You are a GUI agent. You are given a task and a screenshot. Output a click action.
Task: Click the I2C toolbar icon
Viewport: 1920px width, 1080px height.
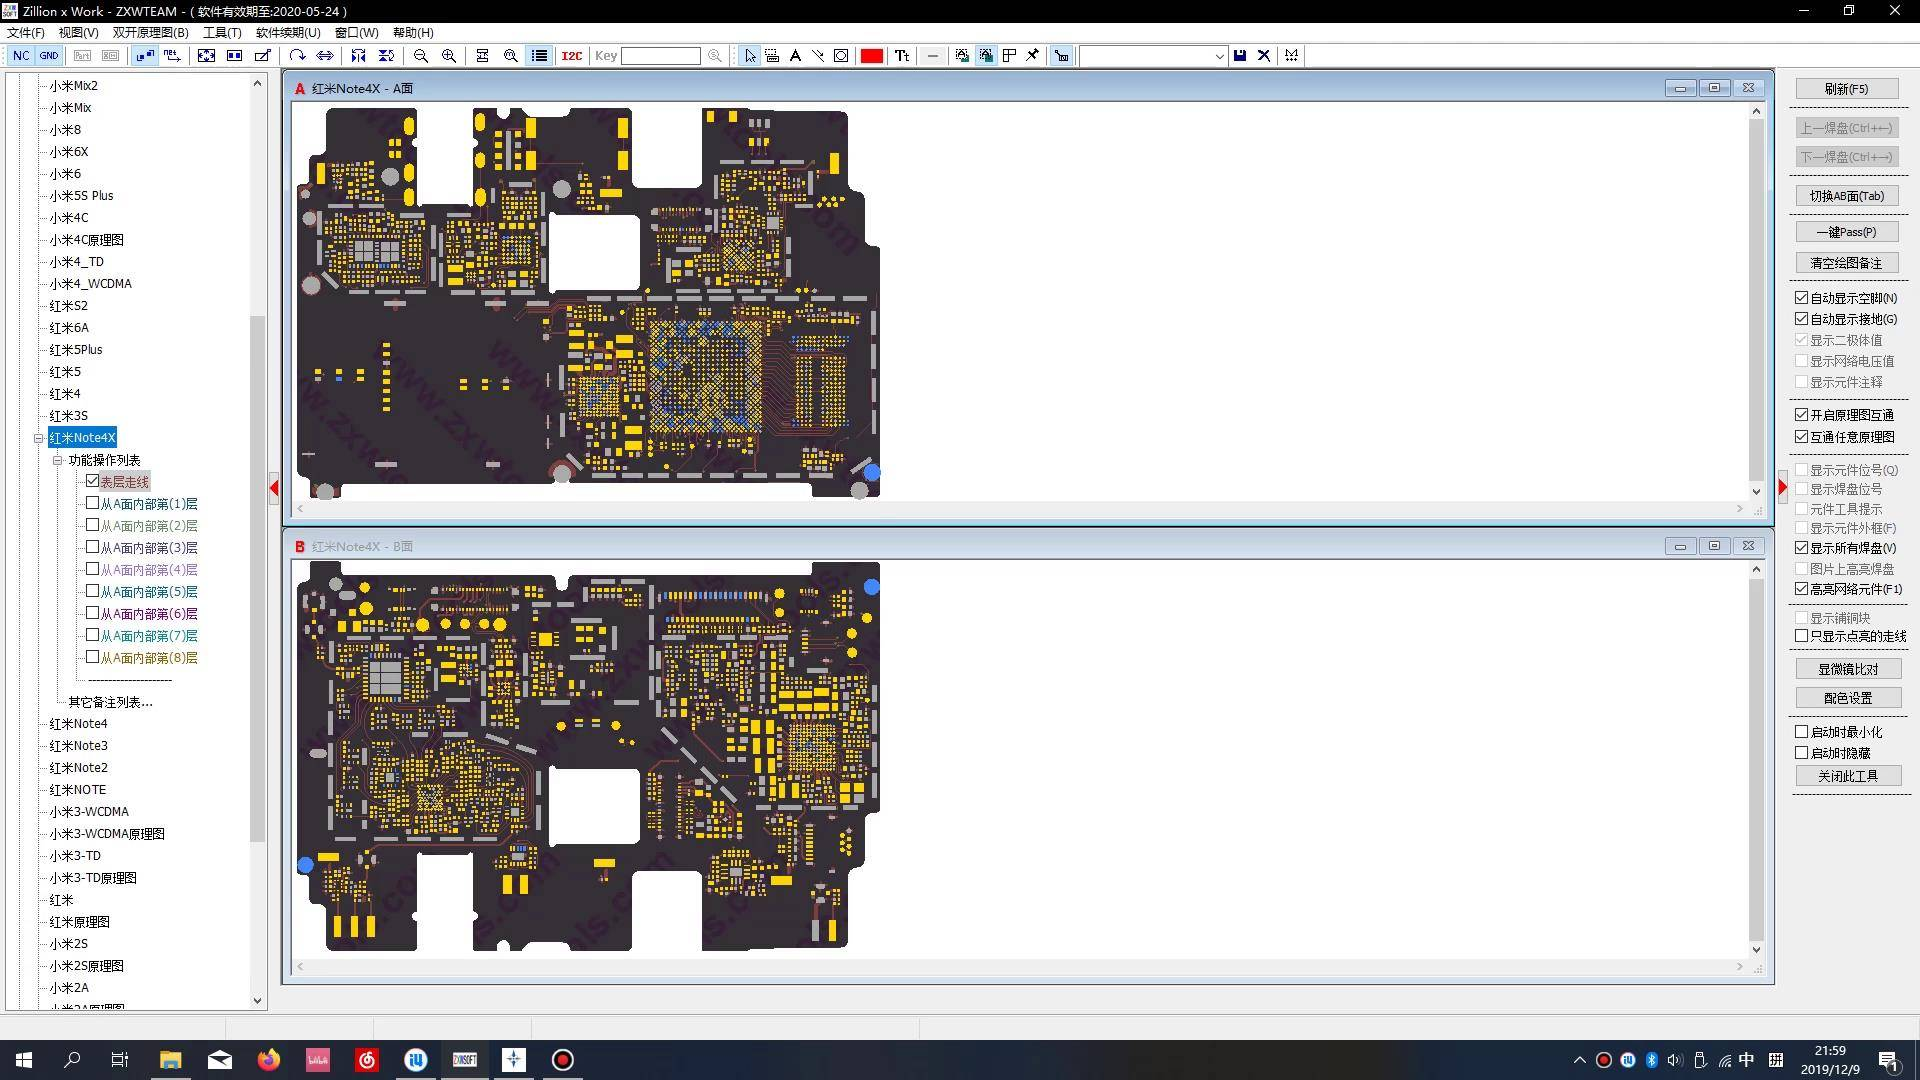571,56
